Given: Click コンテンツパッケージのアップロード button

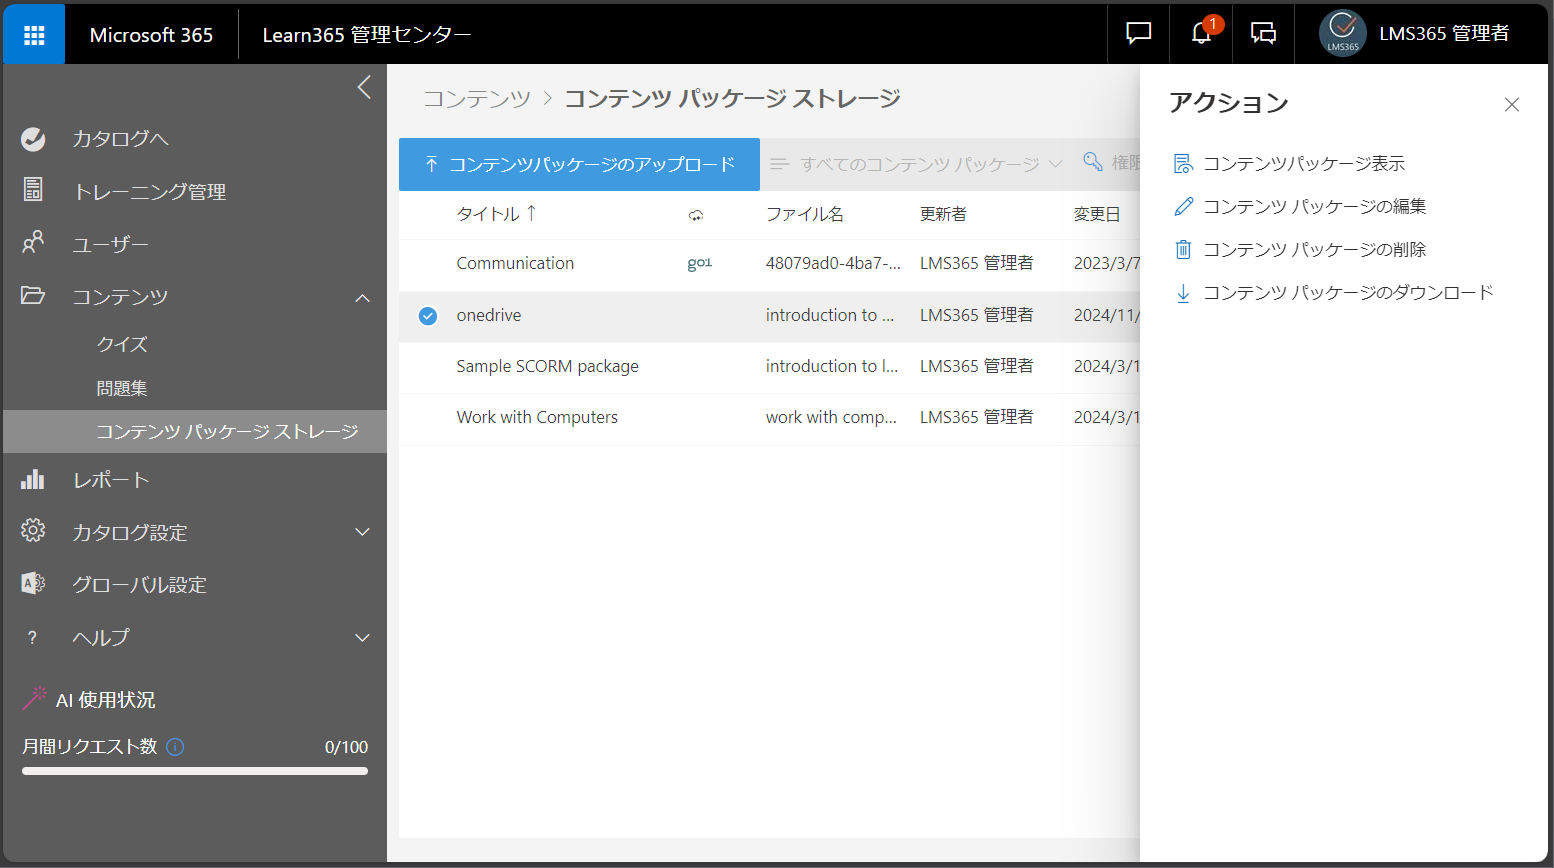Looking at the screenshot, I should tap(579, 164).
